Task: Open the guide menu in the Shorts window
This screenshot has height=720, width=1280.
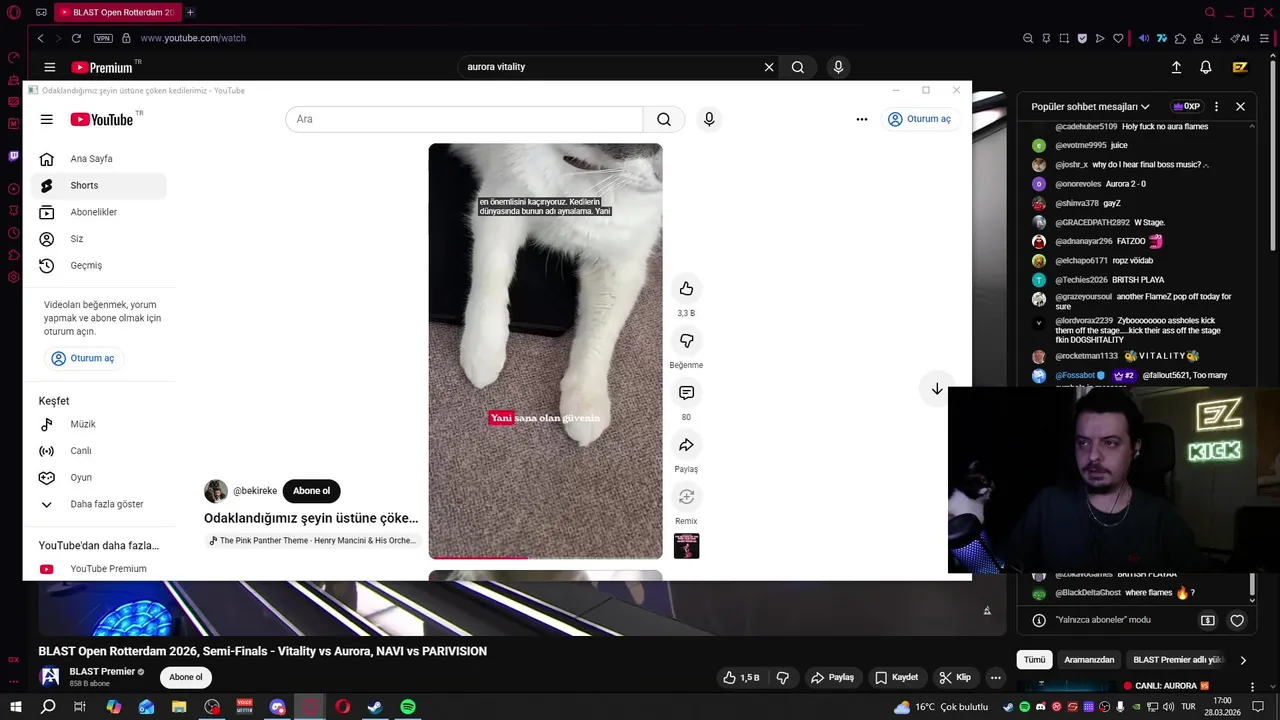Action: [x=46, y=119]
